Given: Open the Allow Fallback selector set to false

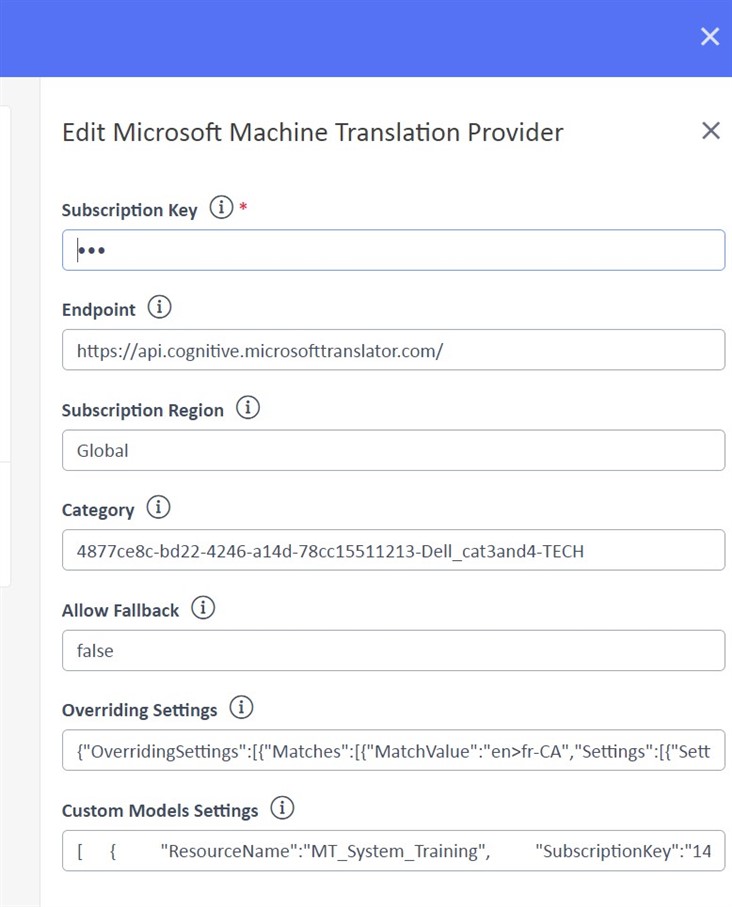Looking at the screenshot, I should point(393,650).
